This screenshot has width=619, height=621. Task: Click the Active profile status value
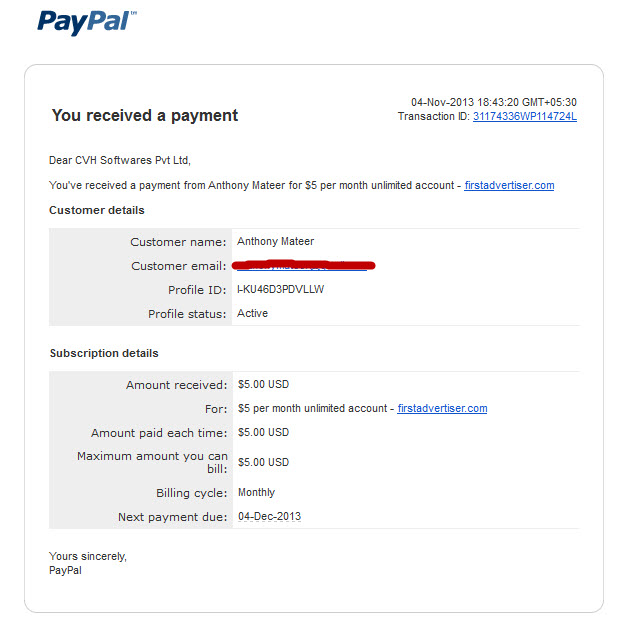[x=252, y=313]
